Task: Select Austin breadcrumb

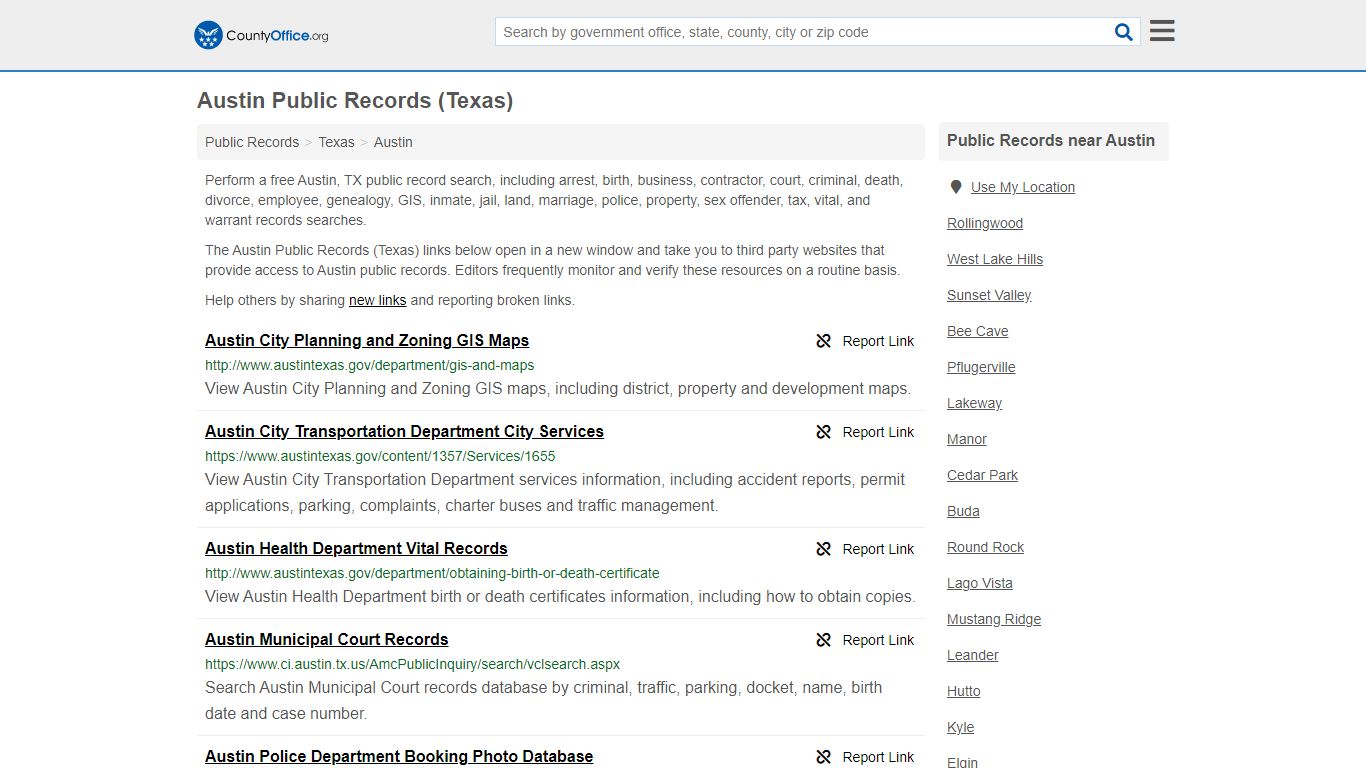Action: (x=393, y=142)
